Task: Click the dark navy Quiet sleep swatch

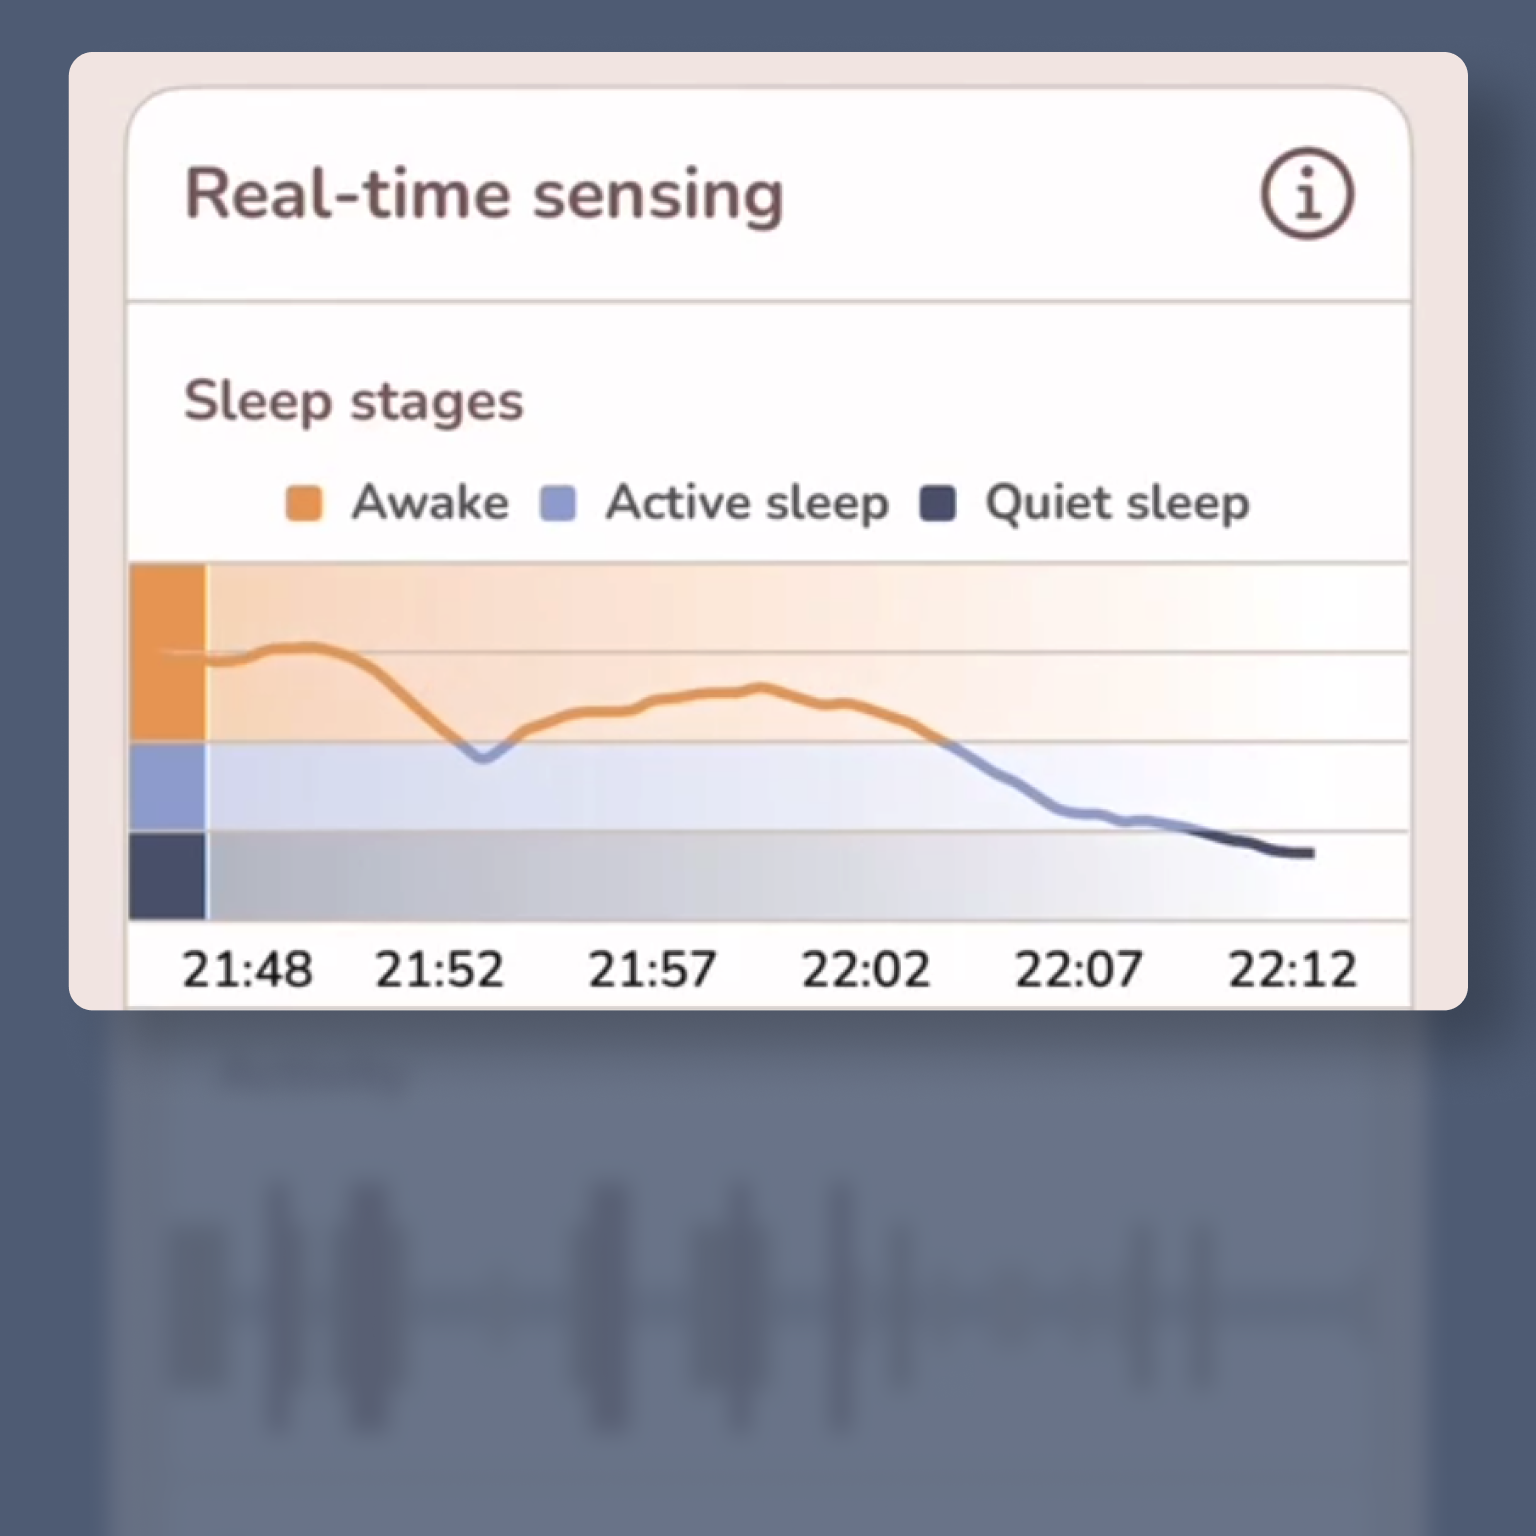Action: coord(938,503)
